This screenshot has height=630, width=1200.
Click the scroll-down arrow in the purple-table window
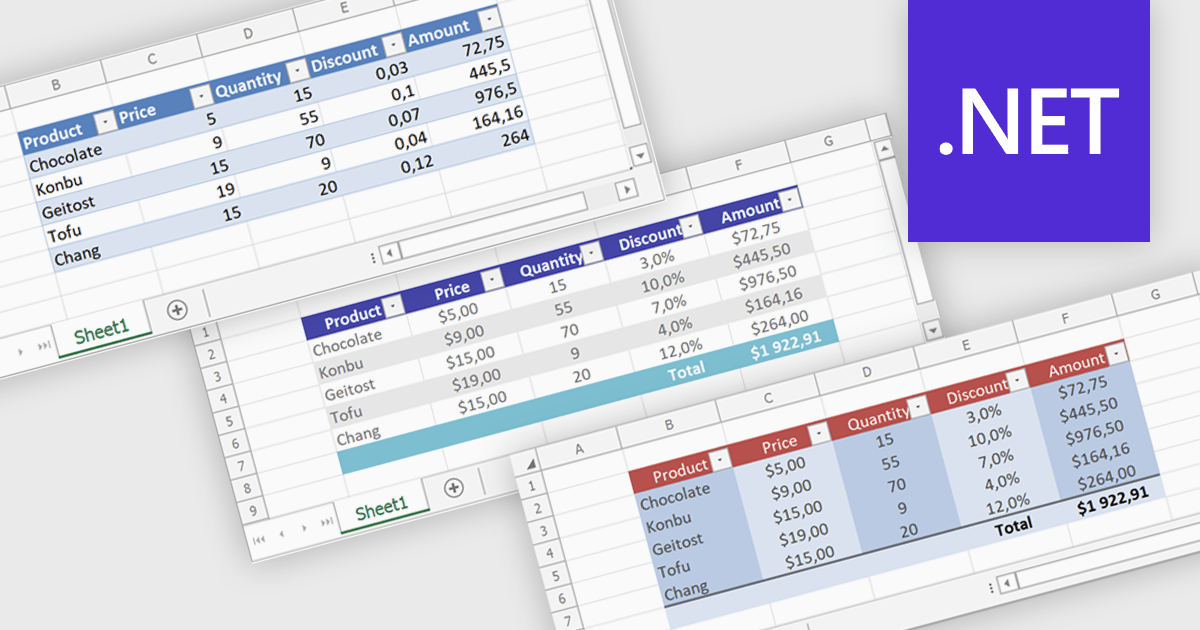(x=933, y=330)
